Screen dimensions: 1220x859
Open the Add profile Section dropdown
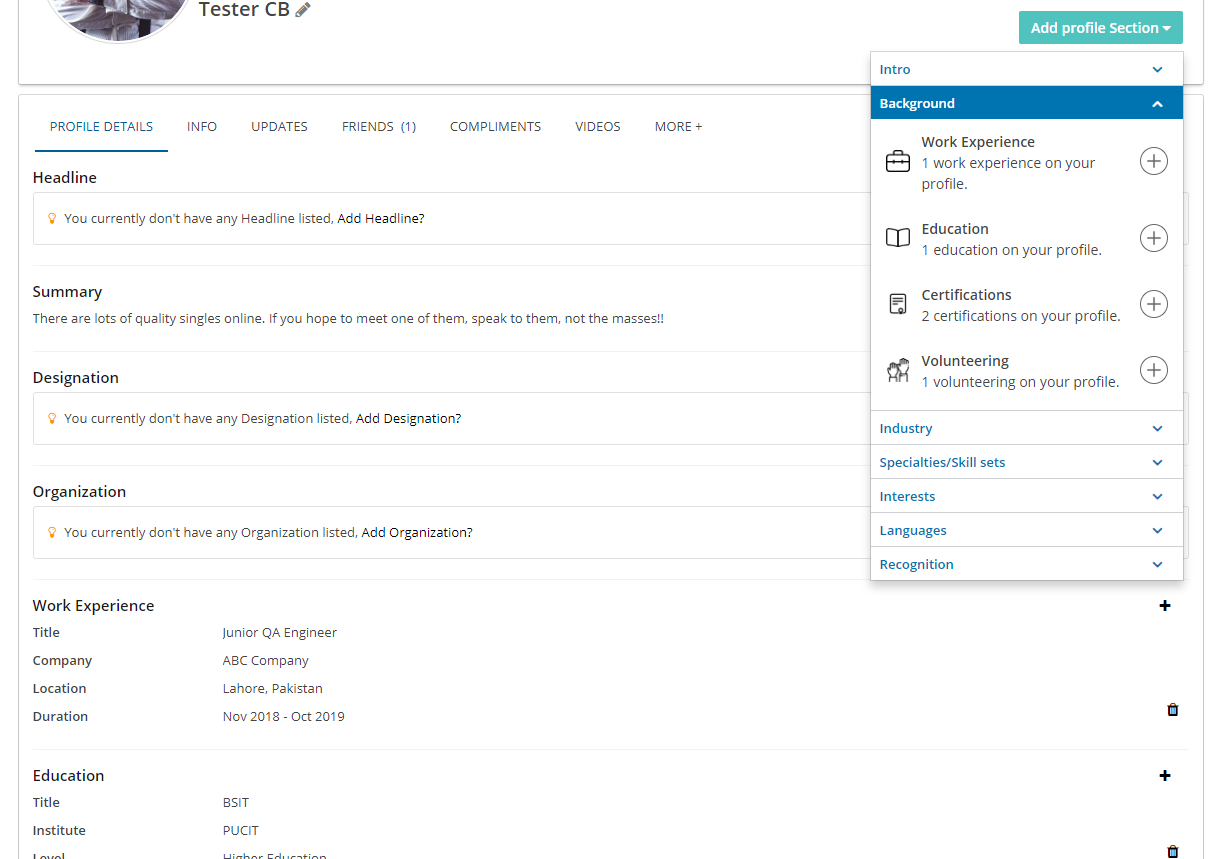(1100, 28)
